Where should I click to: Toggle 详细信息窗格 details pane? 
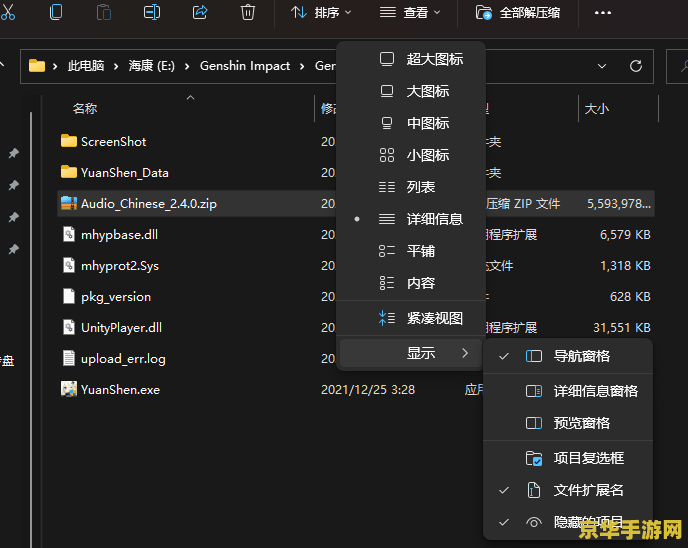568,391
